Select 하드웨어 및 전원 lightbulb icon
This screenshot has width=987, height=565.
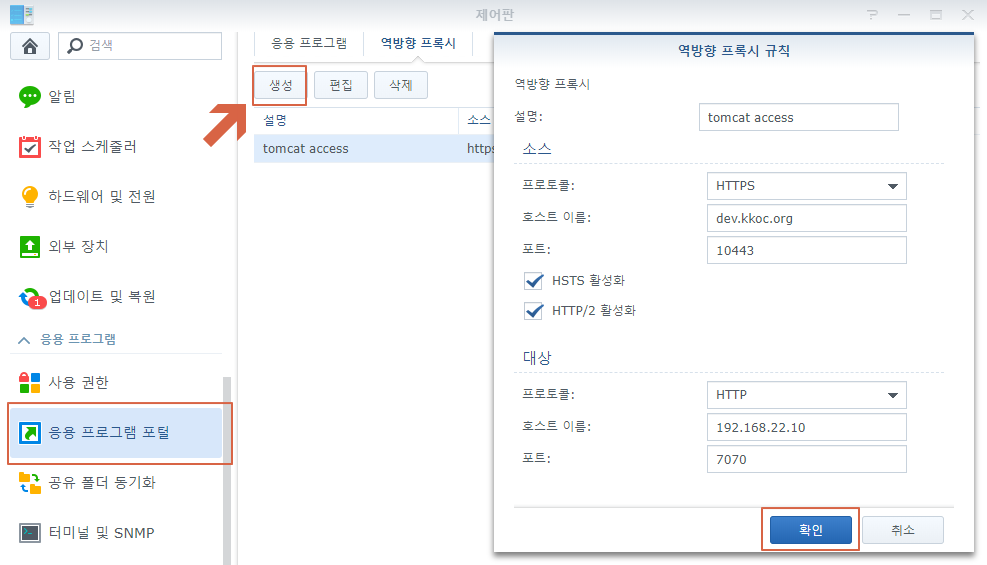pos(30,197)
